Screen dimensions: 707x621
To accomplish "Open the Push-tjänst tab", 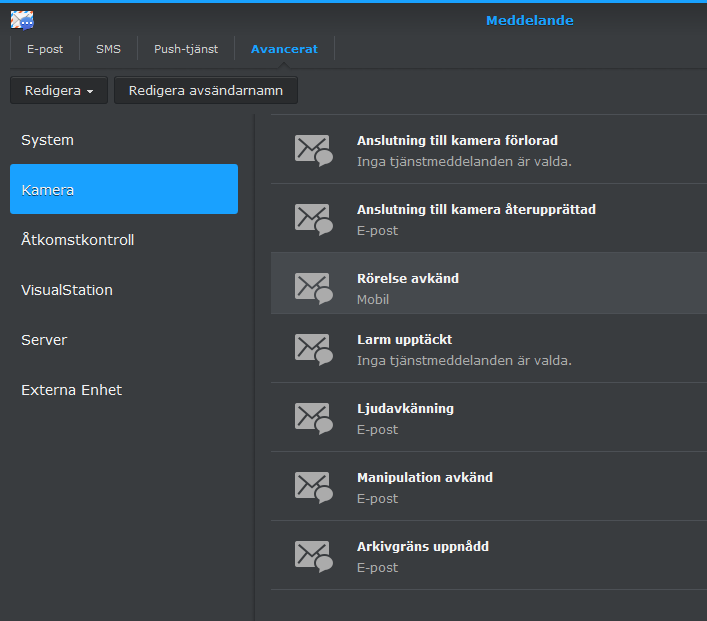I will tap(186, 49).
